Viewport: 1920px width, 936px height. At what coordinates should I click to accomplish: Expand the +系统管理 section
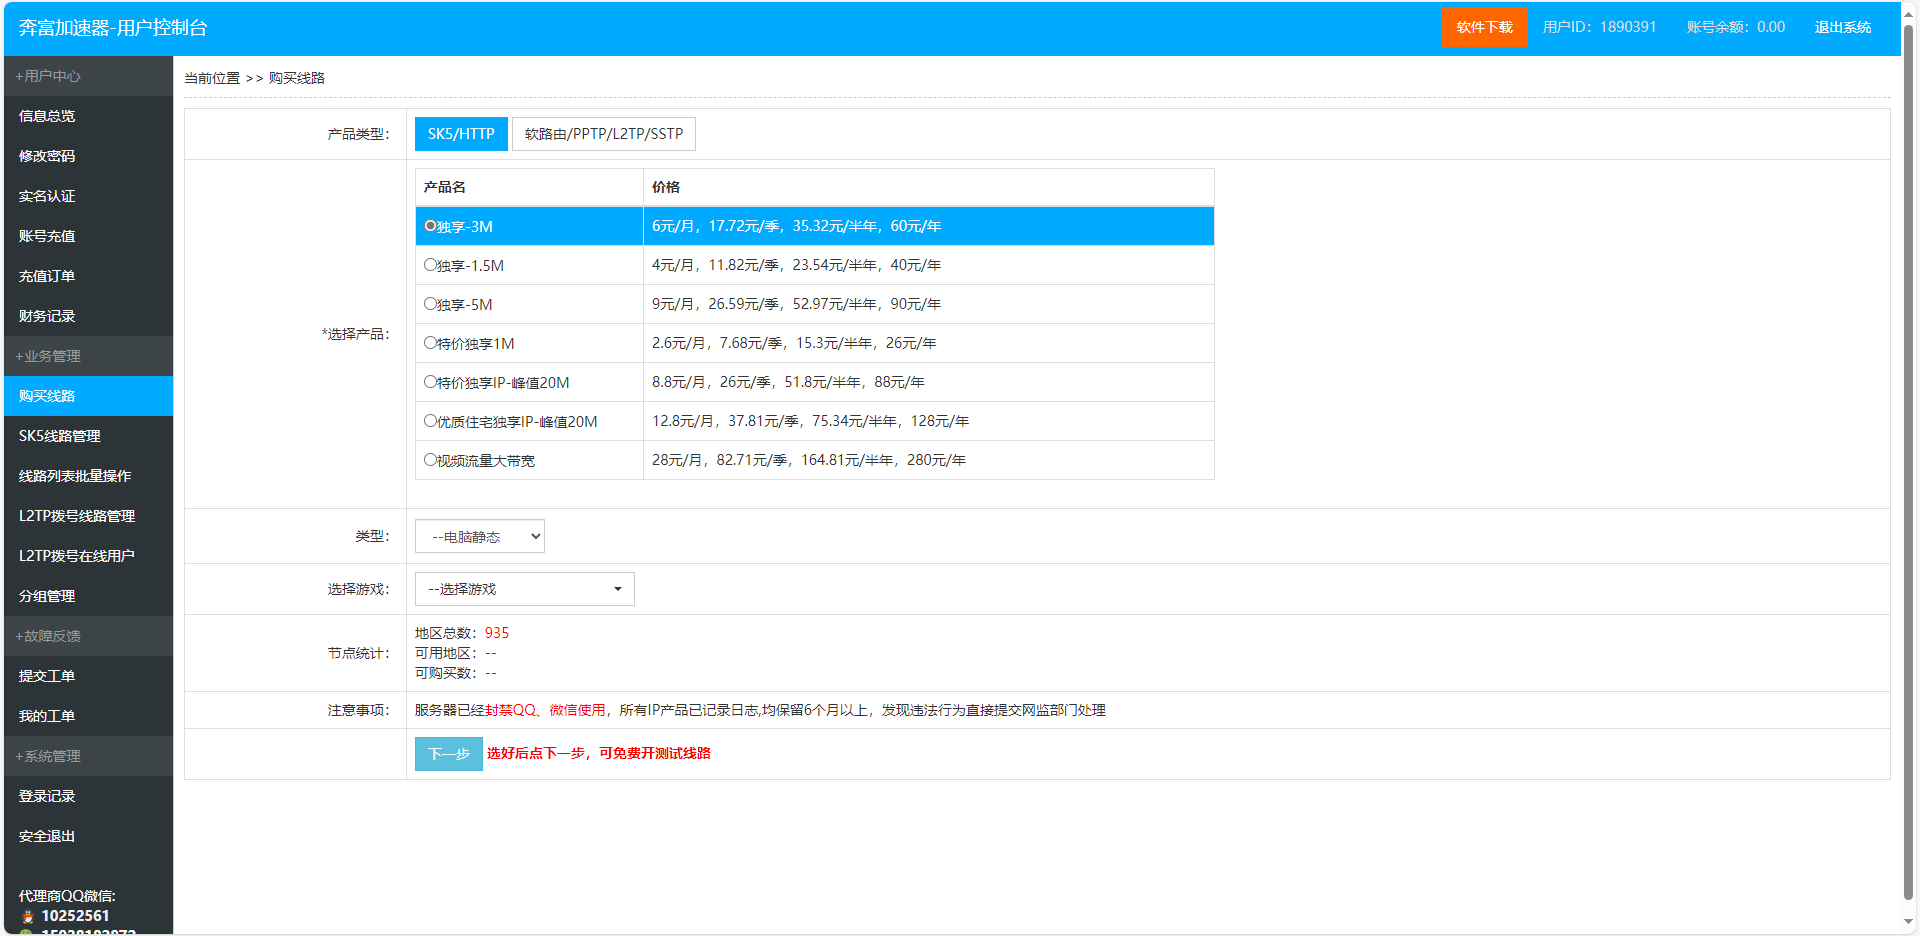pyautogui.click(x=47, y=756)
